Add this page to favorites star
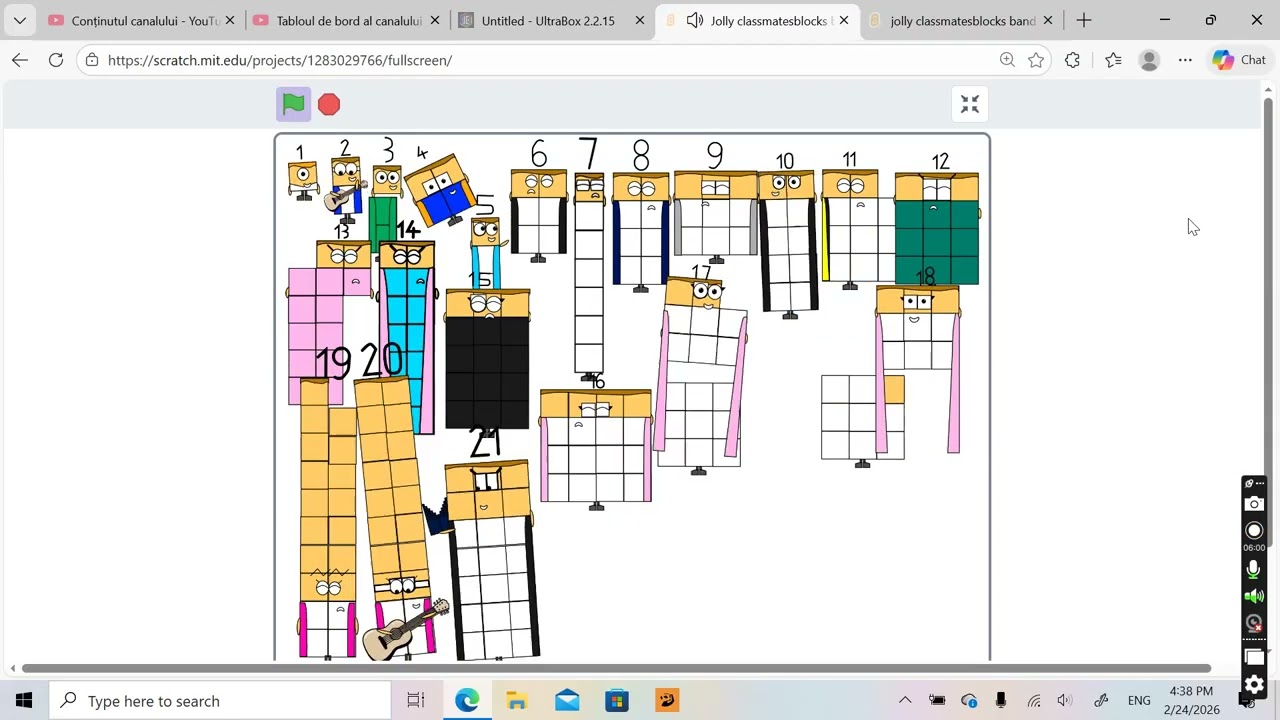Viewport: 1280px width, 720px height. tap(1036, 60)
